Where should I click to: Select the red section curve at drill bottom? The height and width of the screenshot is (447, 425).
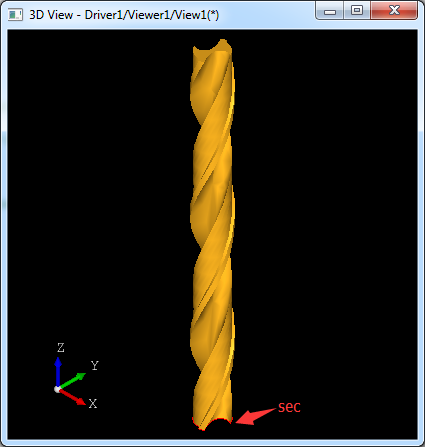212,424
